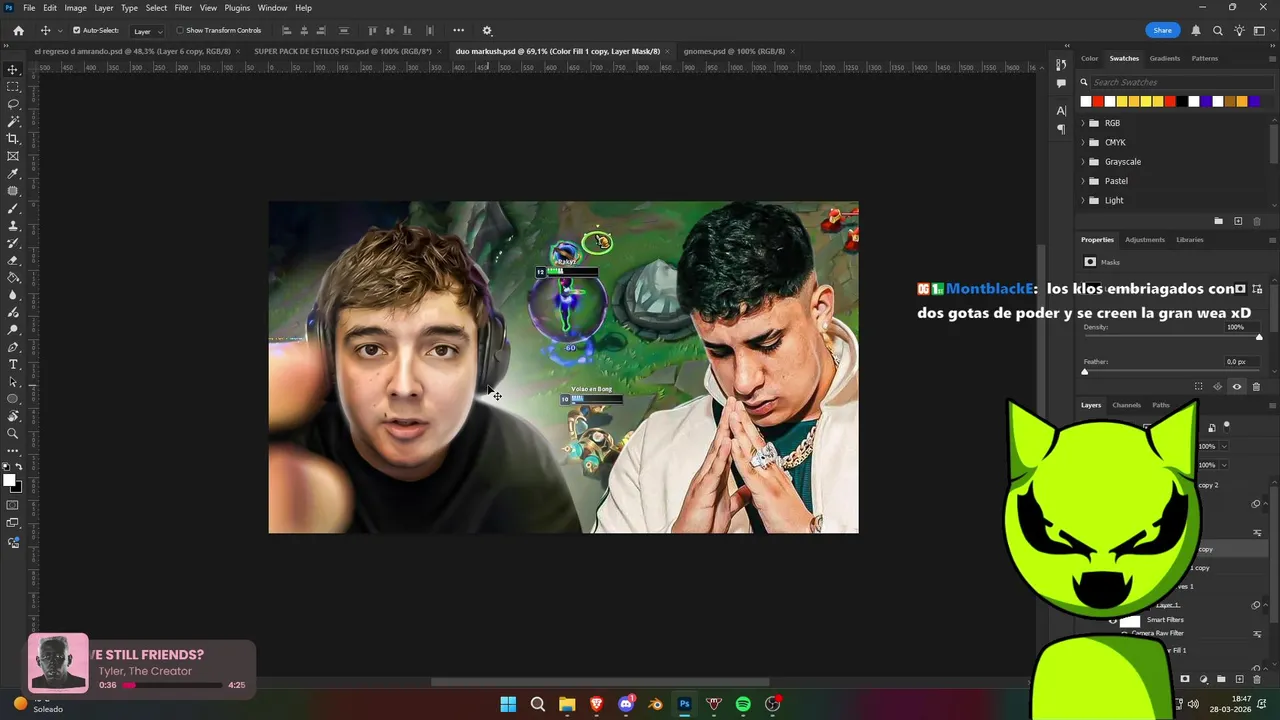Create new swatch group folder icon
This screenshot has height=720, width=1280.
coord(1218,221)
